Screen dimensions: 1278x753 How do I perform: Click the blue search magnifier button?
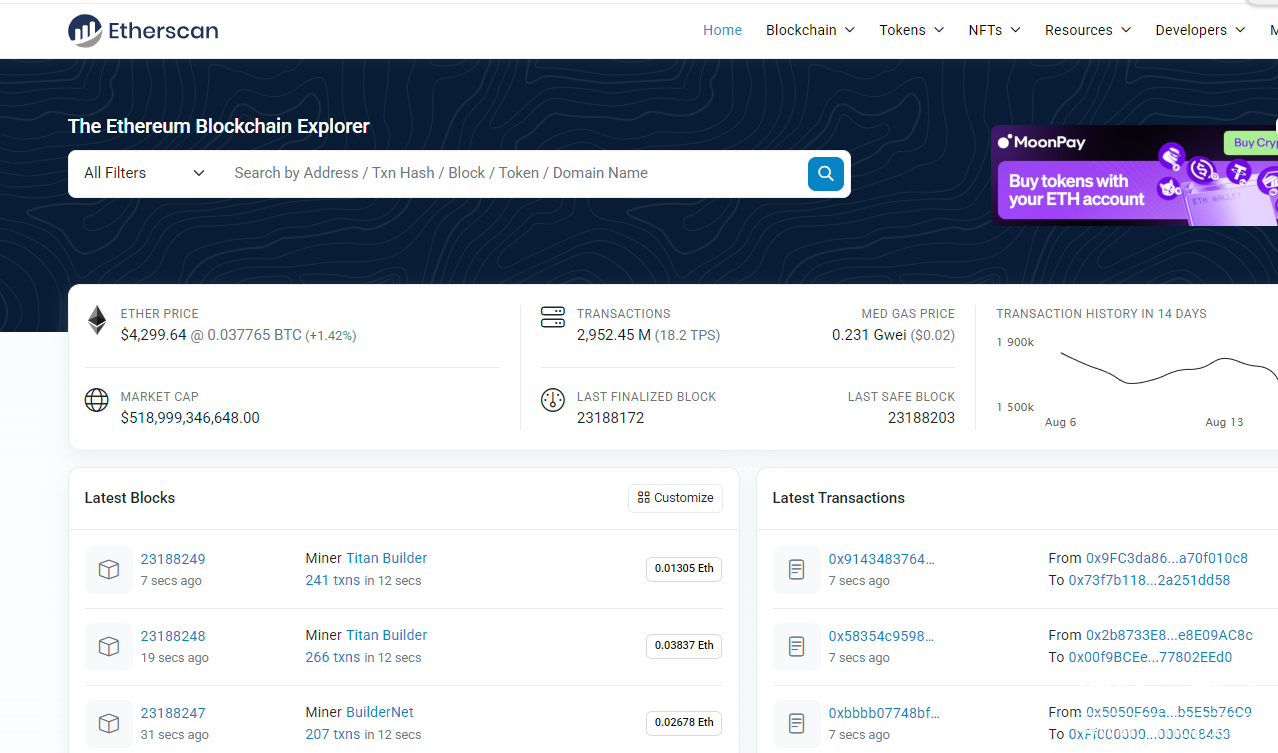click(825, 174)
